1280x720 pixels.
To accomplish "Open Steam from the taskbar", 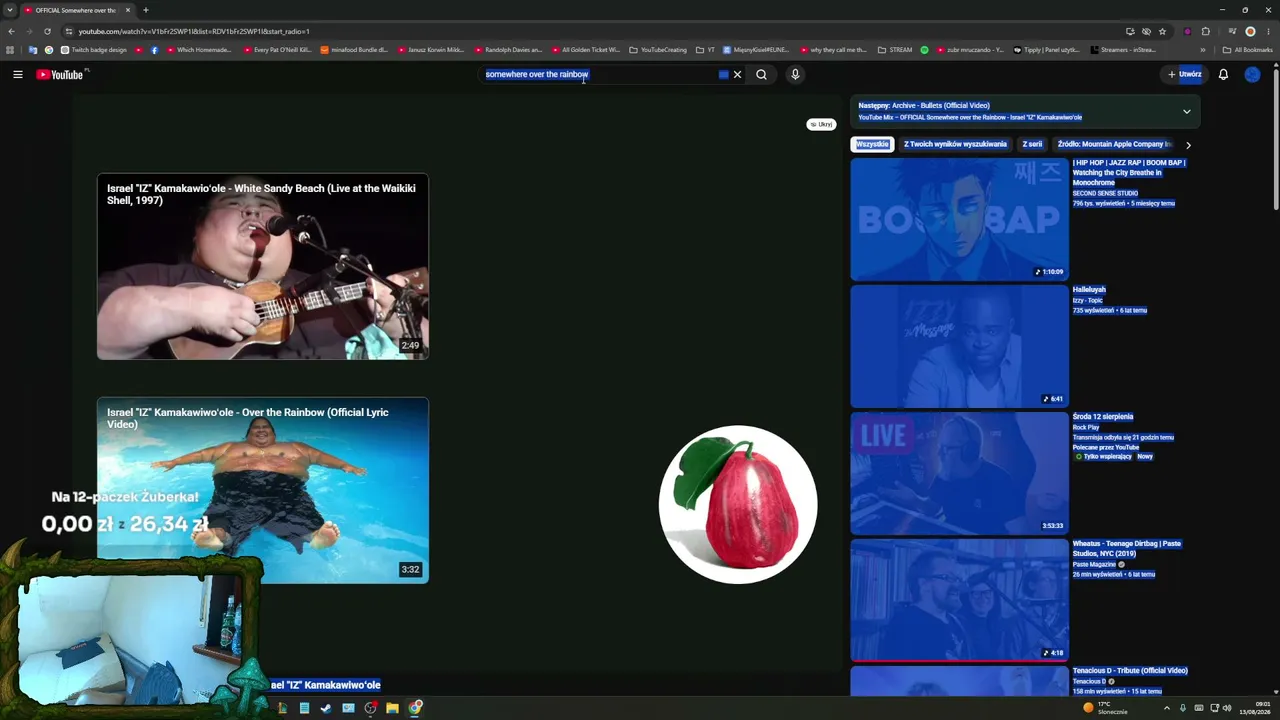I will [x=326, y=708].
